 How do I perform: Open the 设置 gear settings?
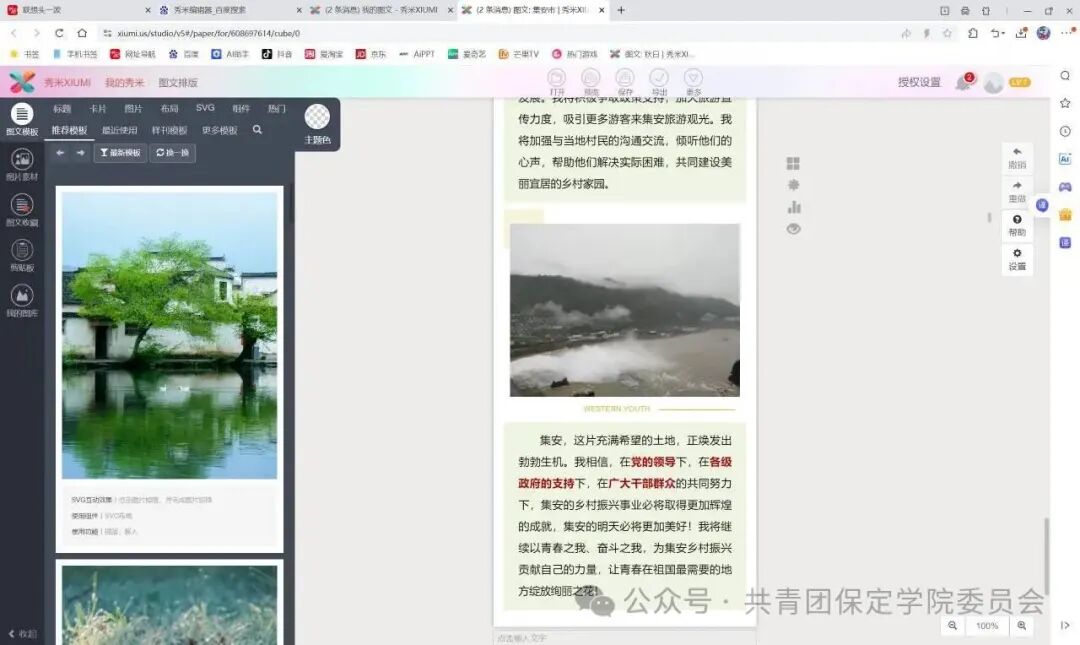point(1017,259)
